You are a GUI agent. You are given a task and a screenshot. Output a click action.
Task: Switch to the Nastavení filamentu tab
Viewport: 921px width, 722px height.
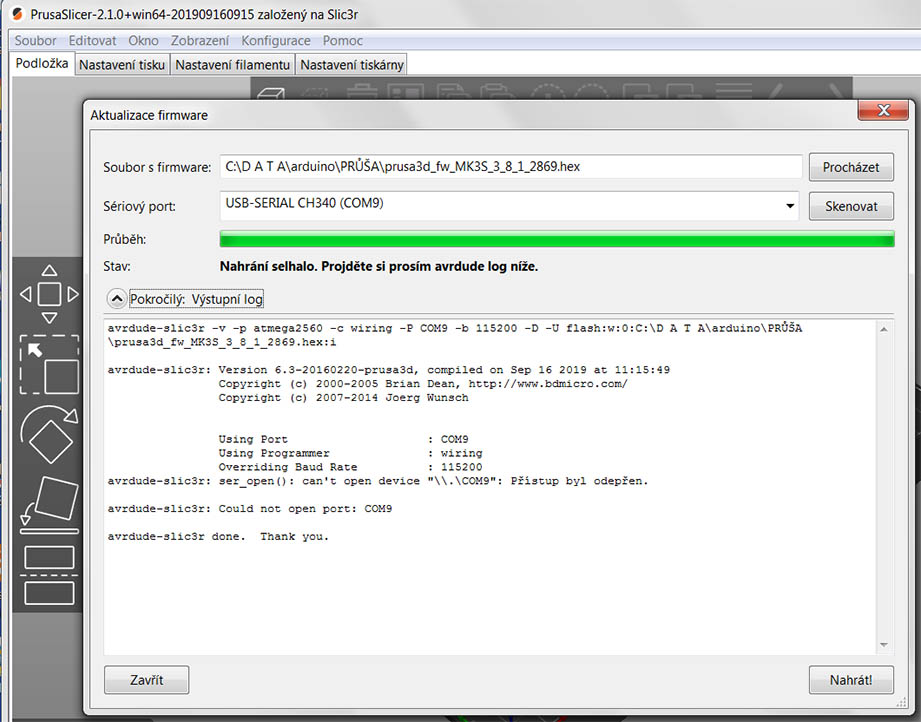[x=234, y=65]
